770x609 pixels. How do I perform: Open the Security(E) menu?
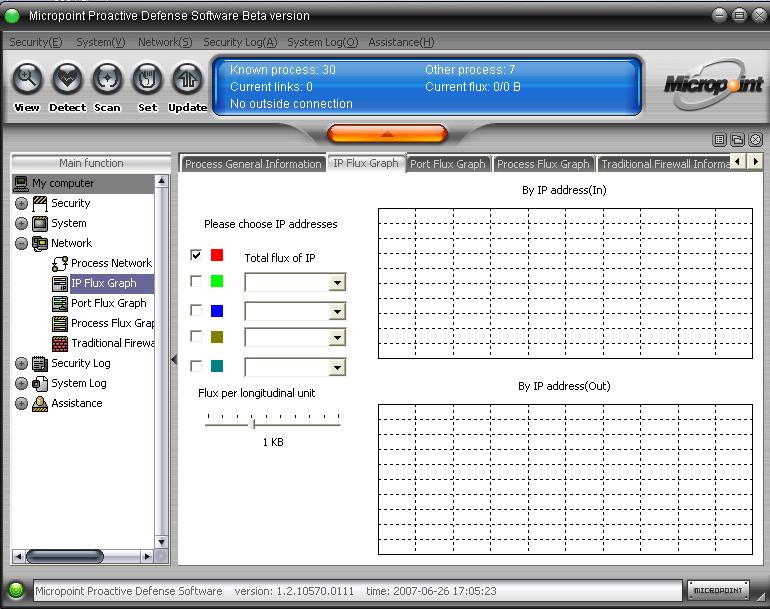coord(36,42)
